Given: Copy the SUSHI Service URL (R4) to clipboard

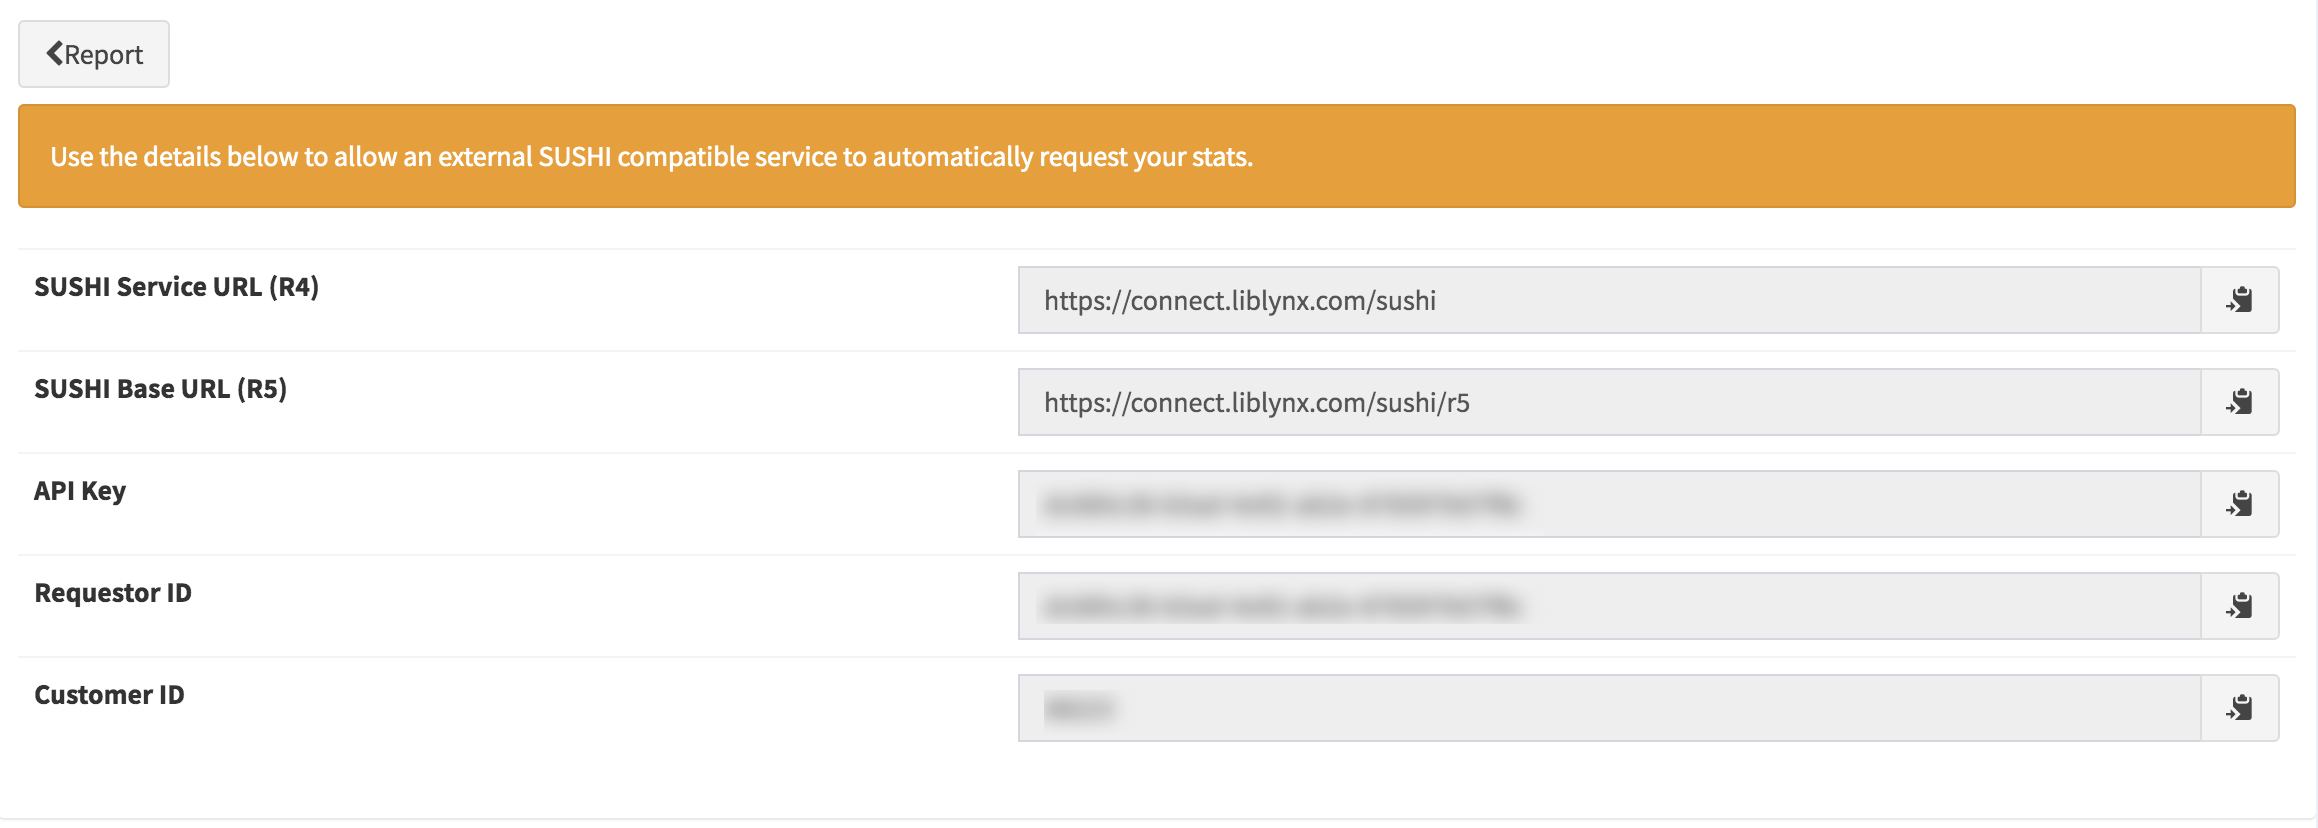Looking at the screenshot, I should click(x=2240, y=300).
